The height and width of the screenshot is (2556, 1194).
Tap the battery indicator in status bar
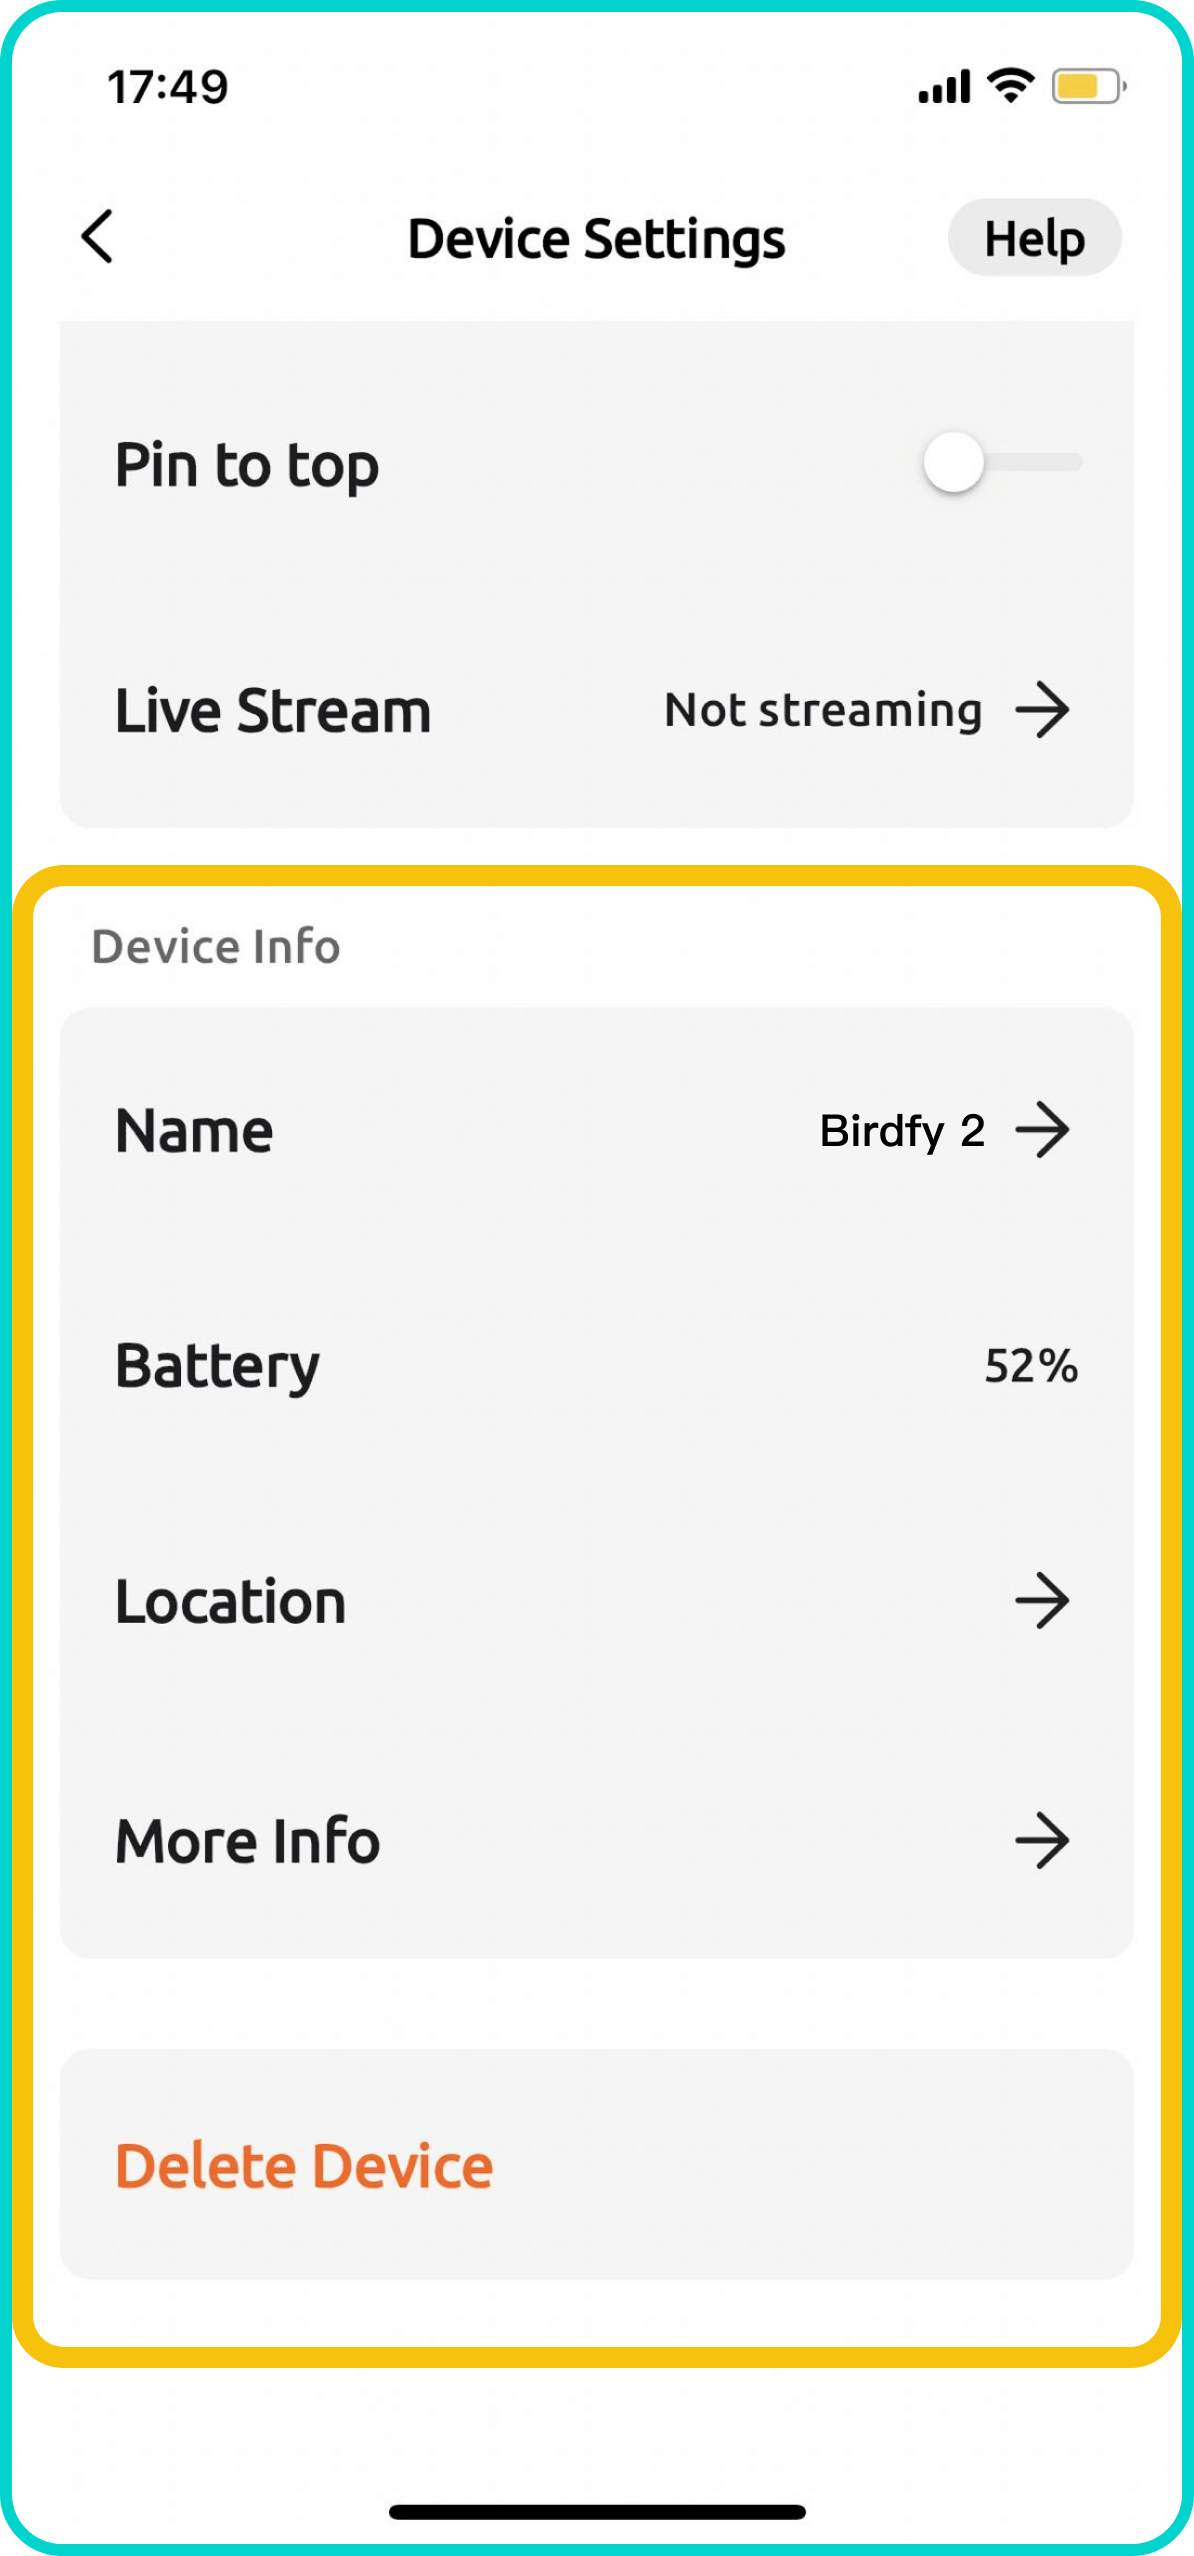(x=1088, y=86)
